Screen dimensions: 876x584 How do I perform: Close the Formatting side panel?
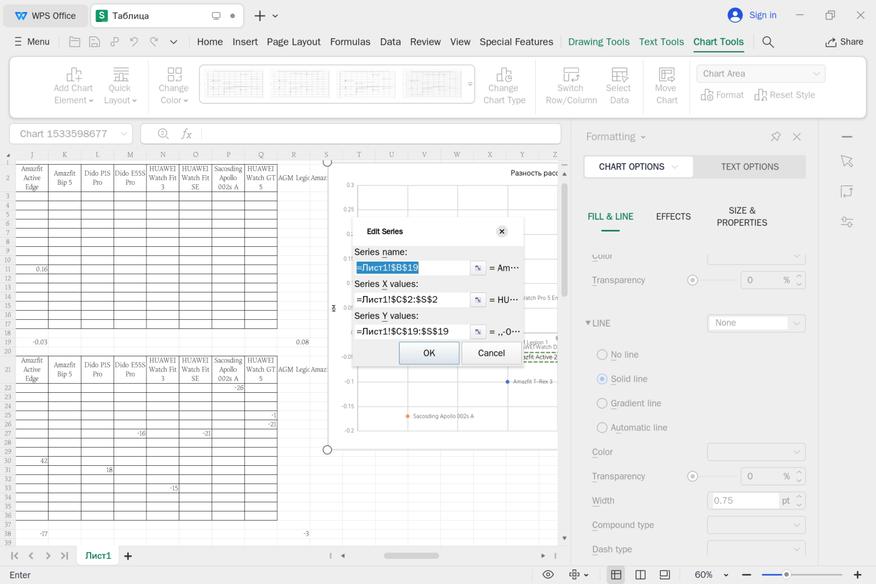(x=797, y=136)
